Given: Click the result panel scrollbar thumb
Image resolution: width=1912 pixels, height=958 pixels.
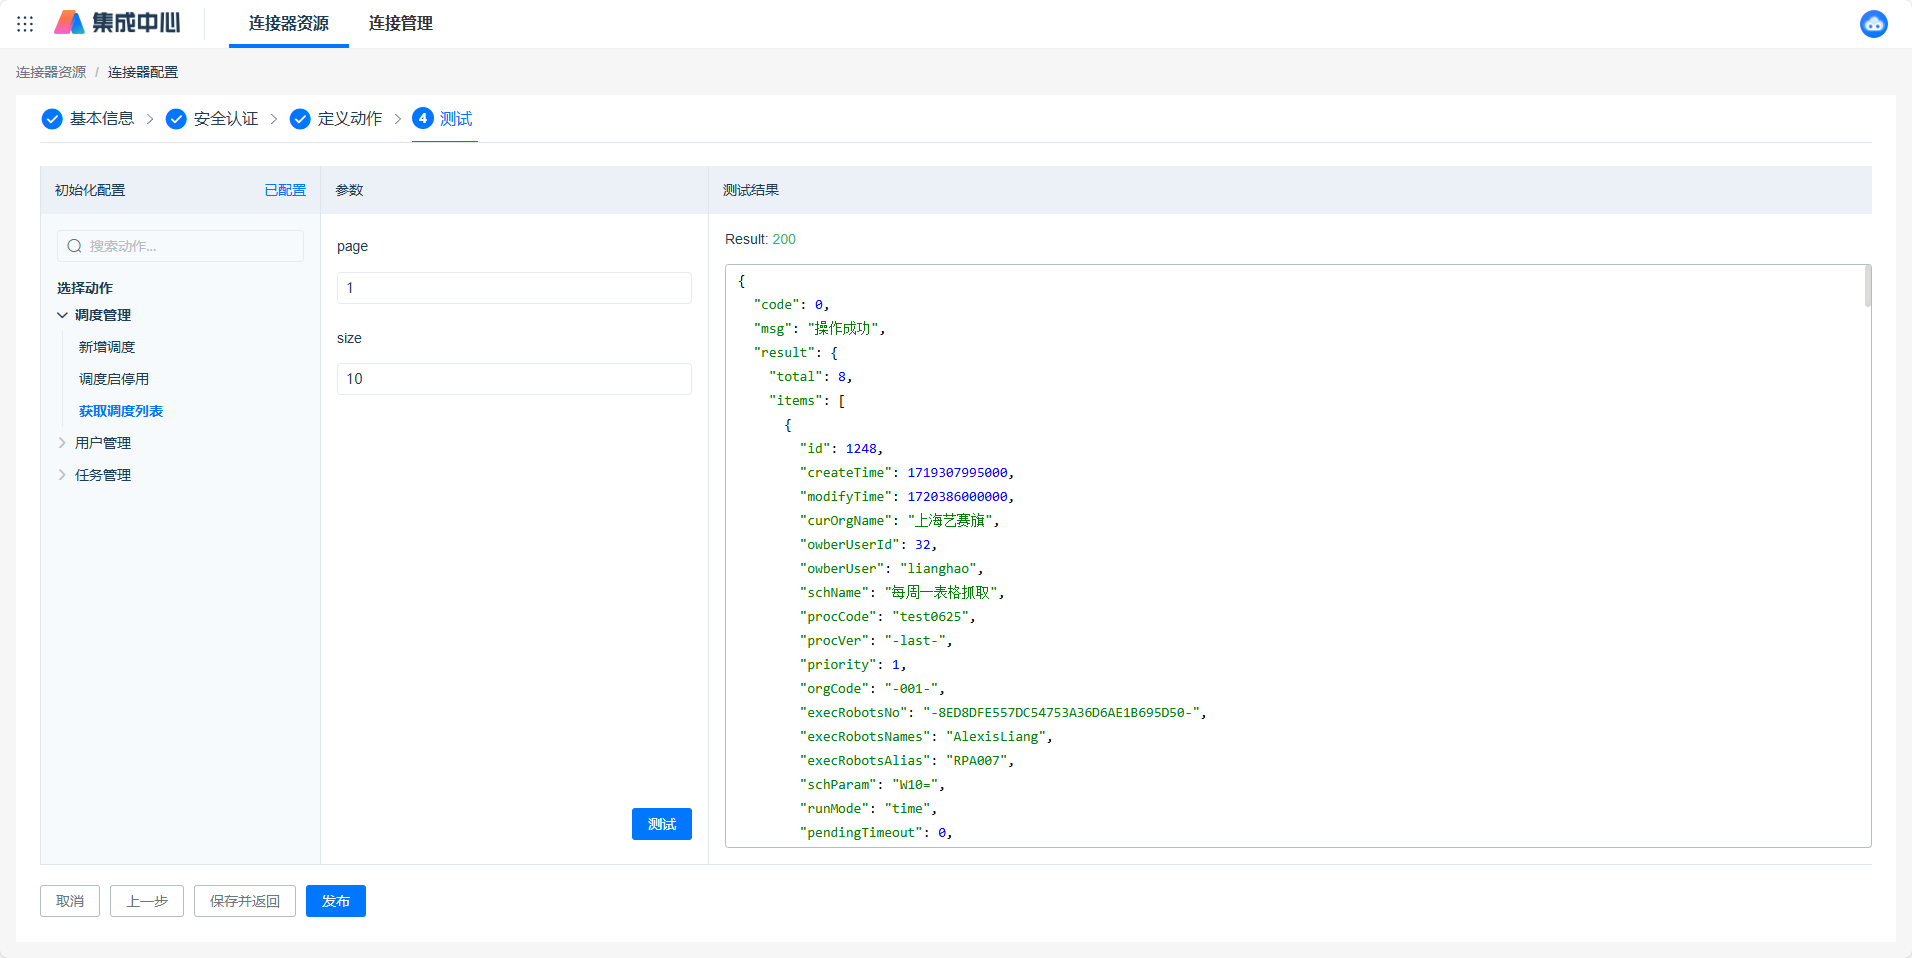Looking at the screenshot, I should (1867, 286).
